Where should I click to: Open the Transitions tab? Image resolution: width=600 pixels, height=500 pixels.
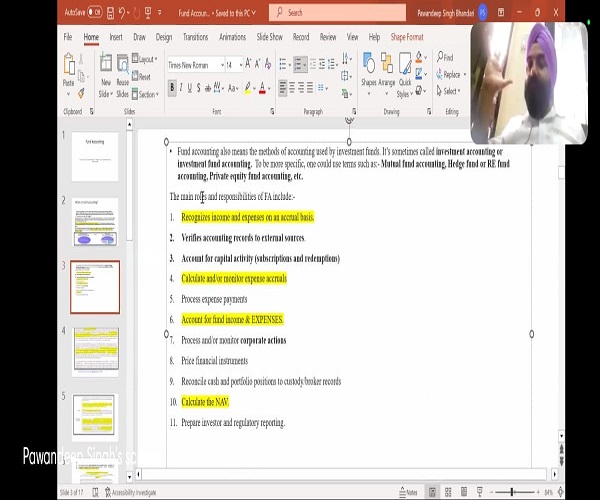tap(195, 37)
